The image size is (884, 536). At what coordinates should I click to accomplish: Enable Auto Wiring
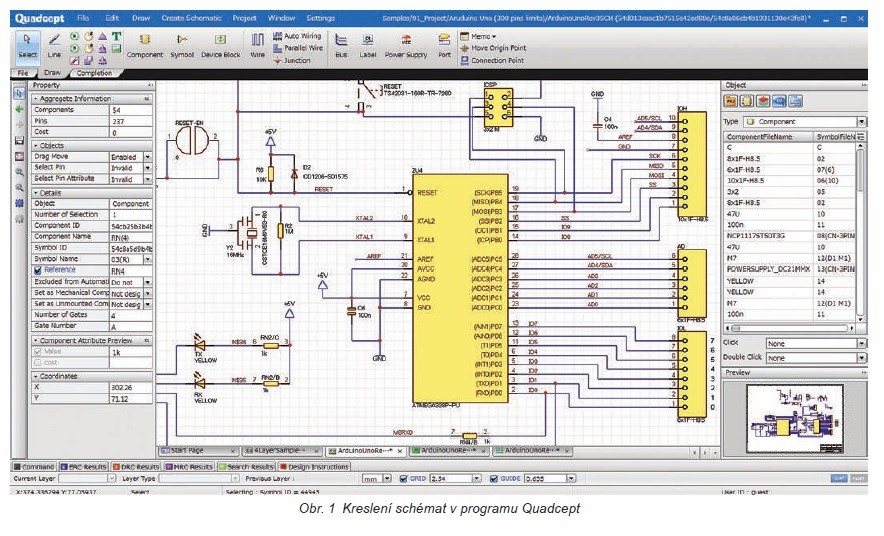(298, 36)
